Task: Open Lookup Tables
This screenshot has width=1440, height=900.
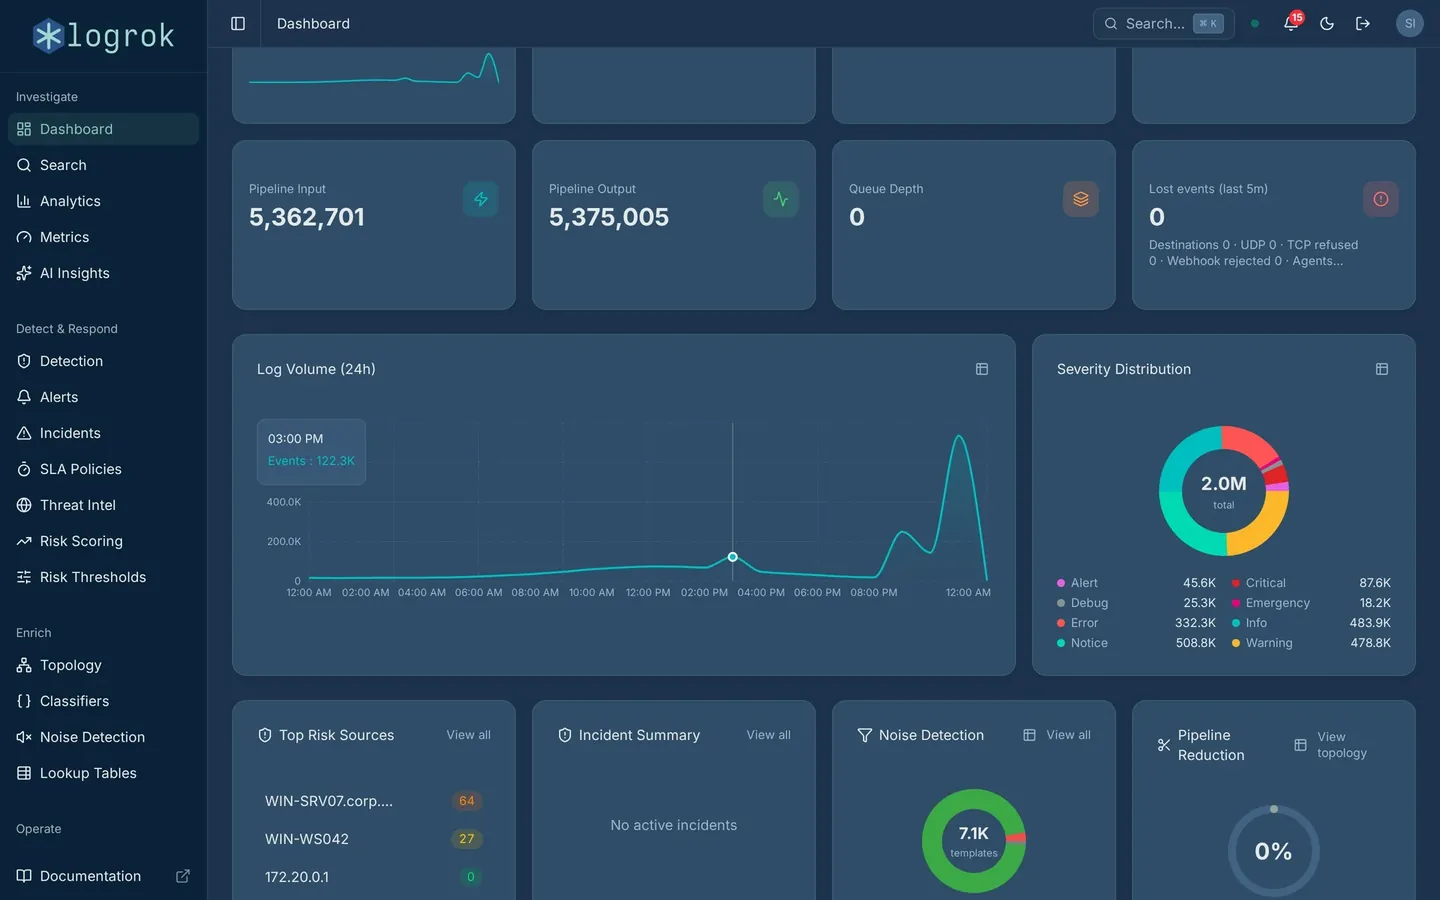Action: tap(104, 773)
